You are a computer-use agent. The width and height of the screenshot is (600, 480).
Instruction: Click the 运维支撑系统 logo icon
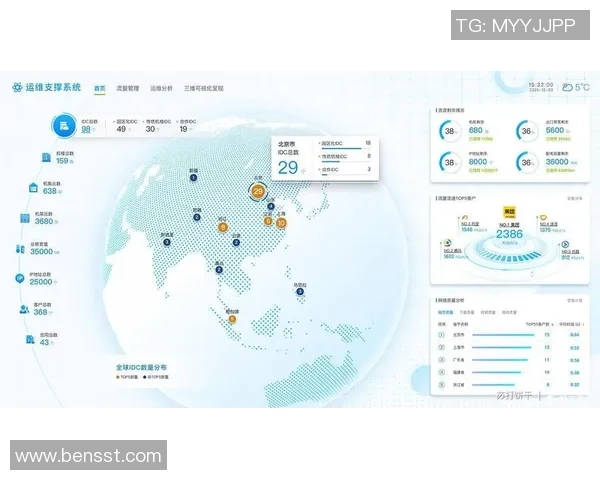pyautogui.click(x=17, y=88)
